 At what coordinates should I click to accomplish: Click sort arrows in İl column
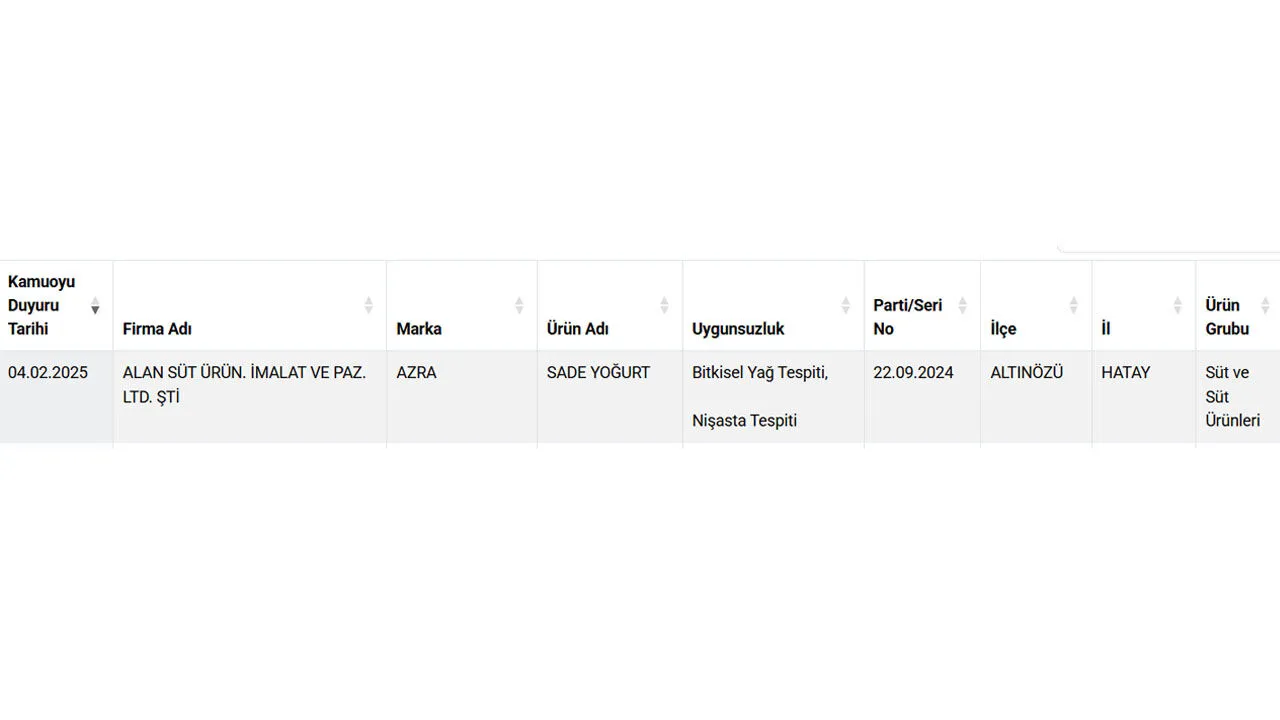(1177, 305)
